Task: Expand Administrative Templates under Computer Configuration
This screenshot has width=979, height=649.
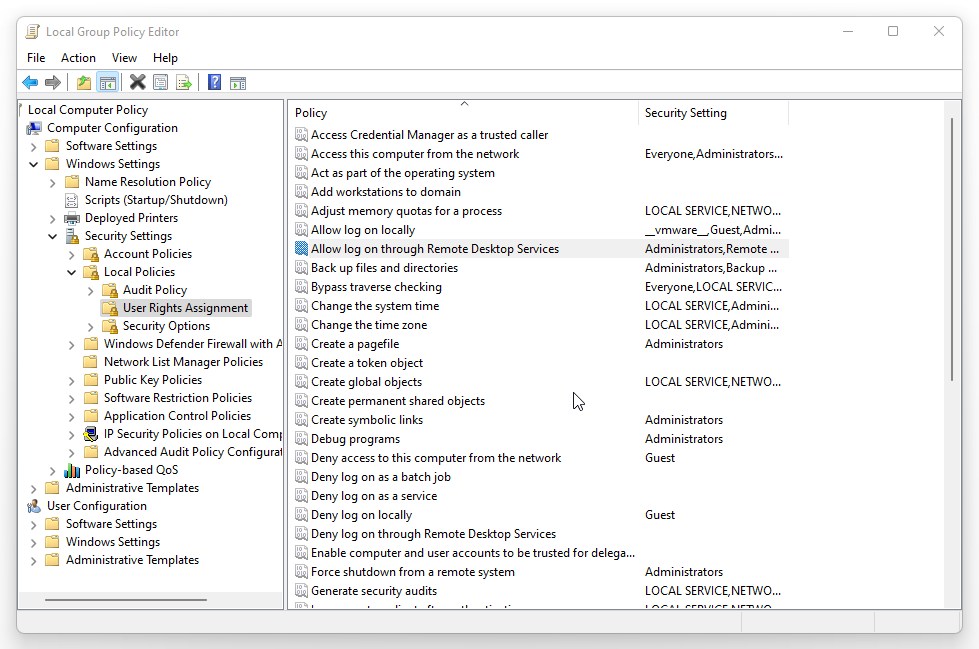Action: pos(34,489)
